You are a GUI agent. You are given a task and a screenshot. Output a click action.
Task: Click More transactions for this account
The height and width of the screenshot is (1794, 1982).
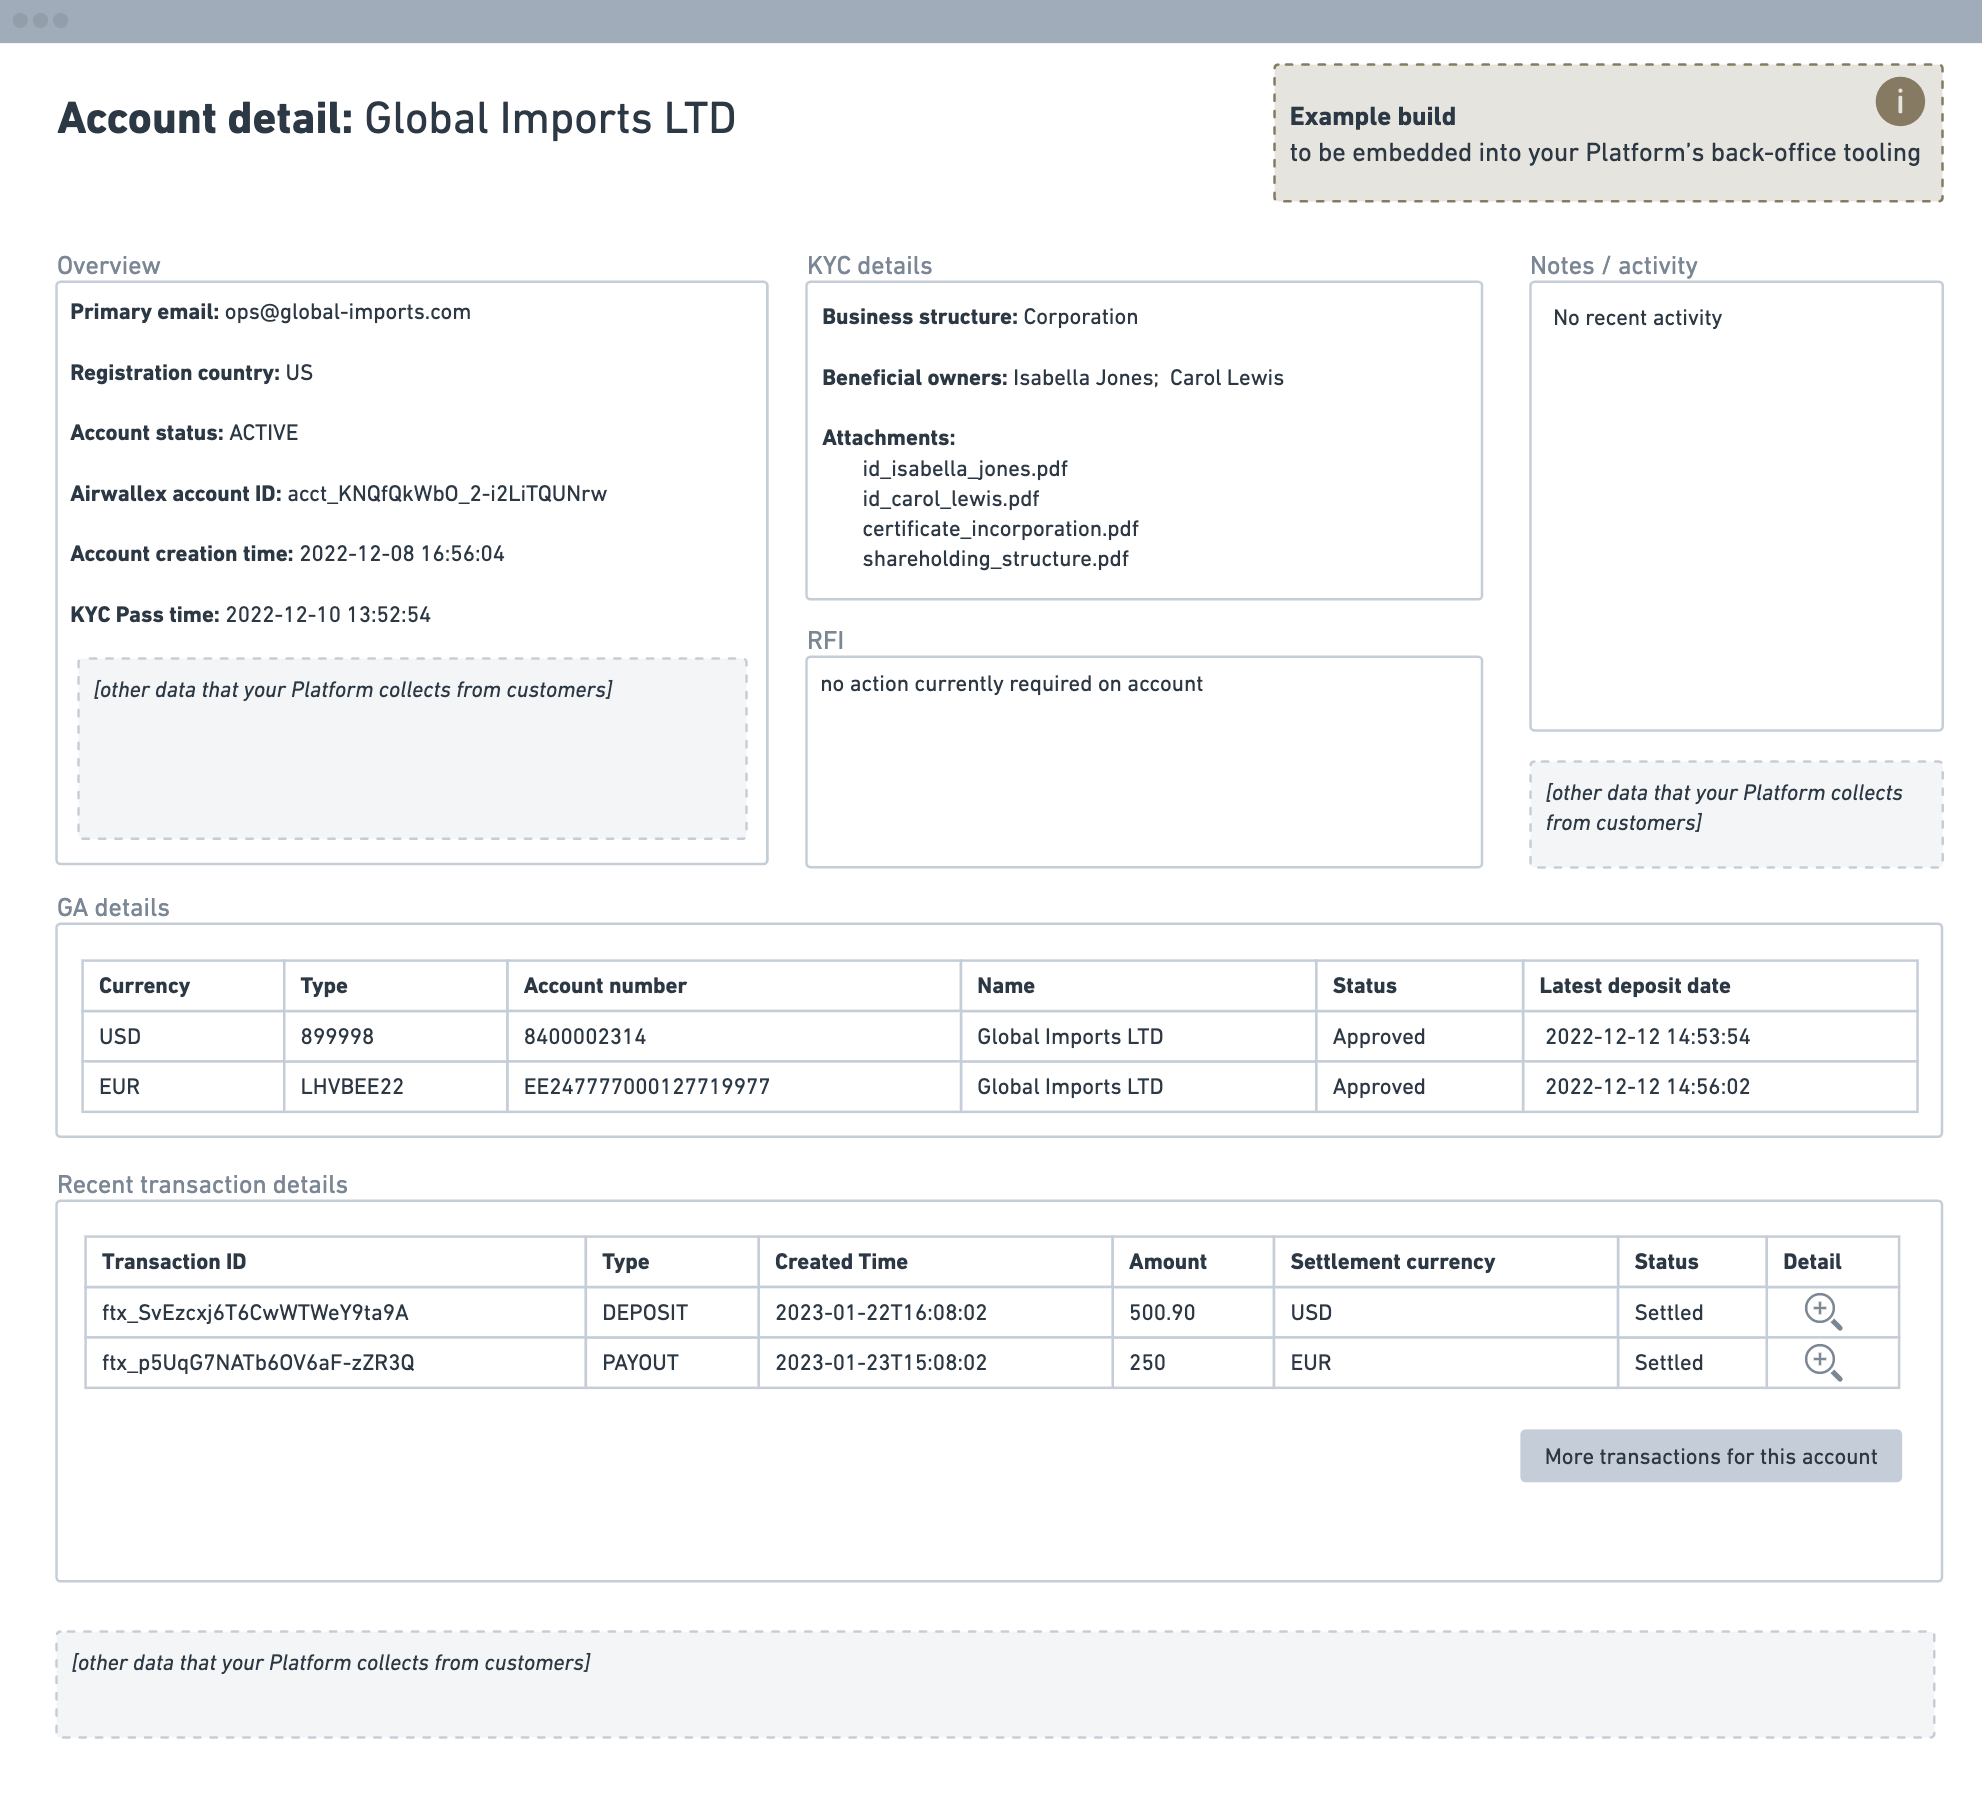(x=1710, y=1456)
